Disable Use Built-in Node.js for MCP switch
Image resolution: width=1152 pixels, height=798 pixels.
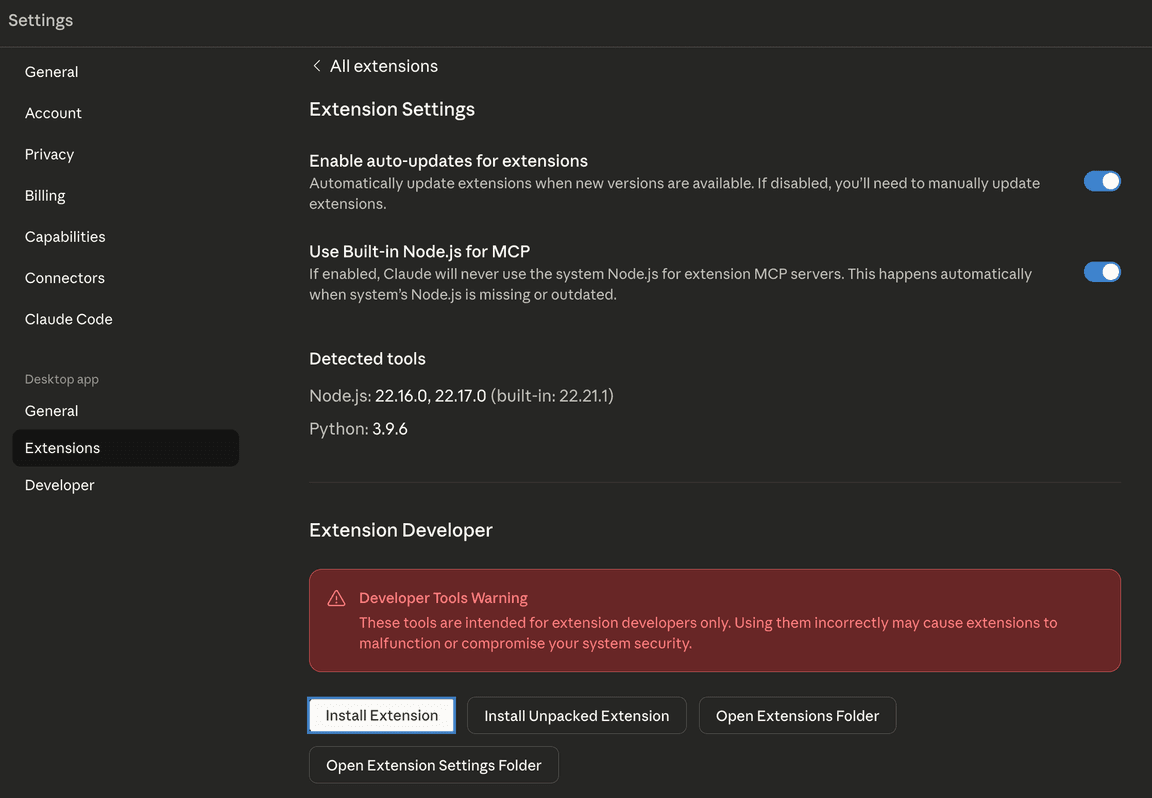click(1102, 272)
